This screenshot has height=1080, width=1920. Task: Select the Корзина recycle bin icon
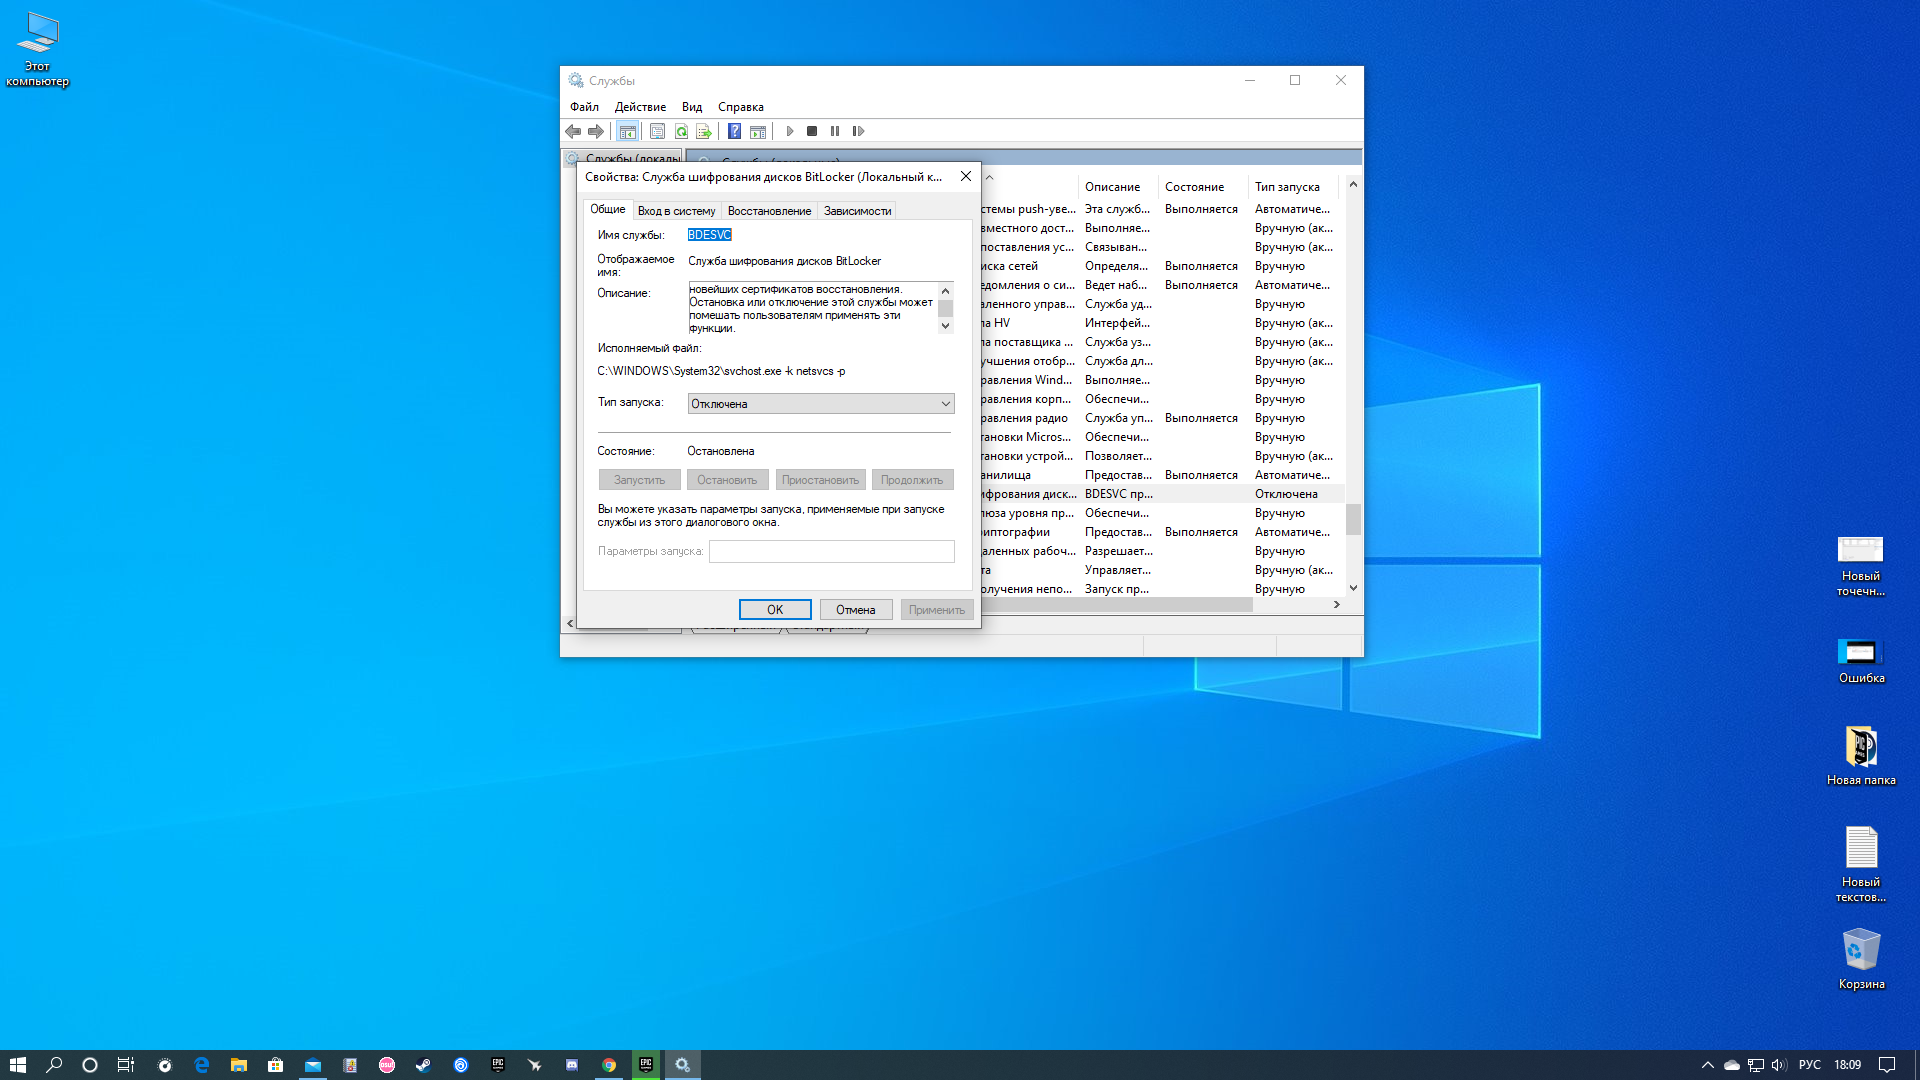(1861, 959)
